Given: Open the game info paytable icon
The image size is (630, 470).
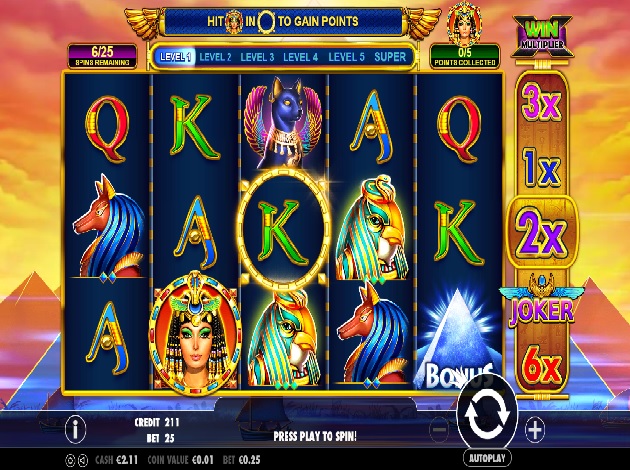Looking at the screenshot, I should click(76, 429).
